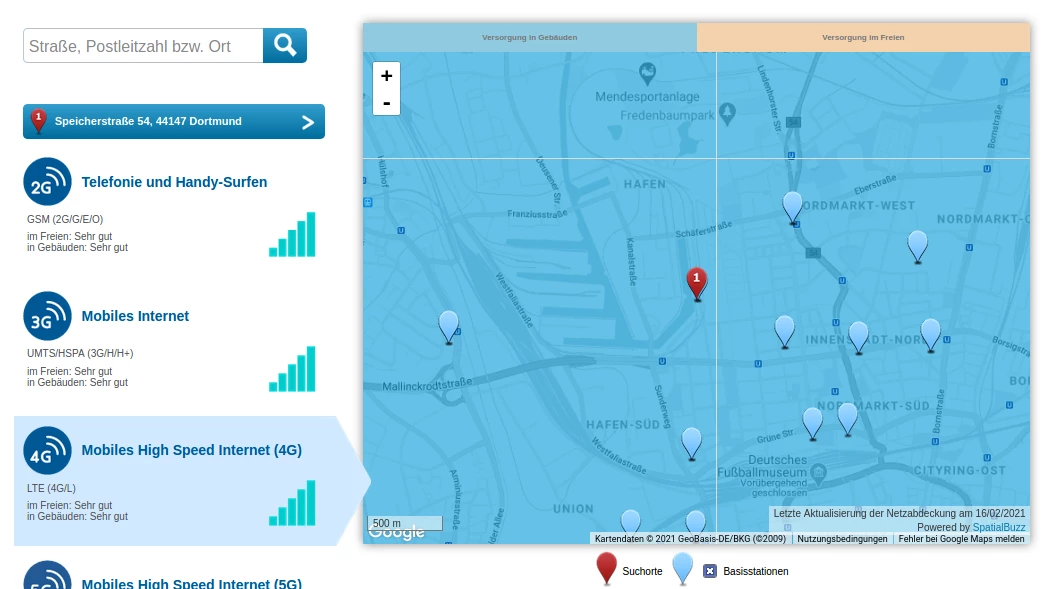Click the 4G signal strength bars
This screenshot has width=1052, height=589.
tap(293, 503)
